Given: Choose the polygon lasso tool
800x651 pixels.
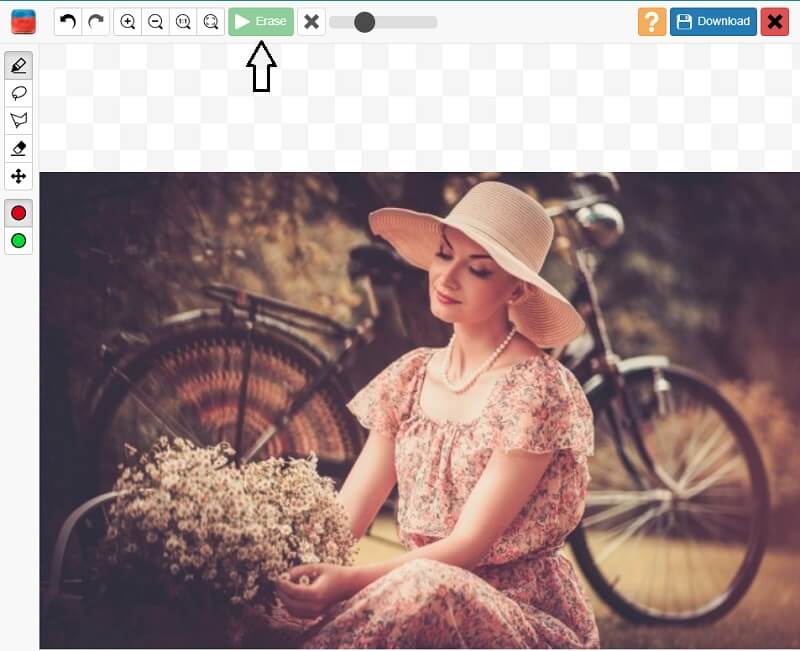Looking at the screenshot, I should click(18, 120).
